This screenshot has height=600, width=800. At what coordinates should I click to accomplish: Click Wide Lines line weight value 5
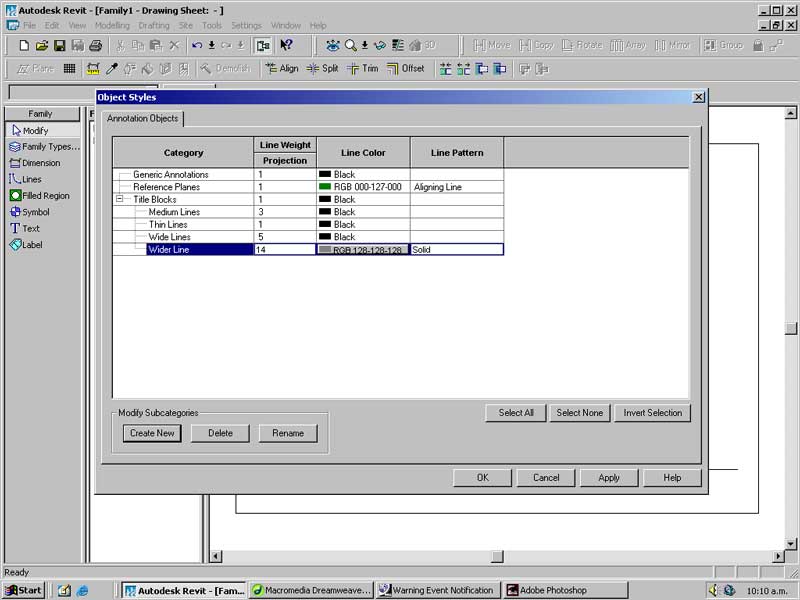(x=285, y=237)
